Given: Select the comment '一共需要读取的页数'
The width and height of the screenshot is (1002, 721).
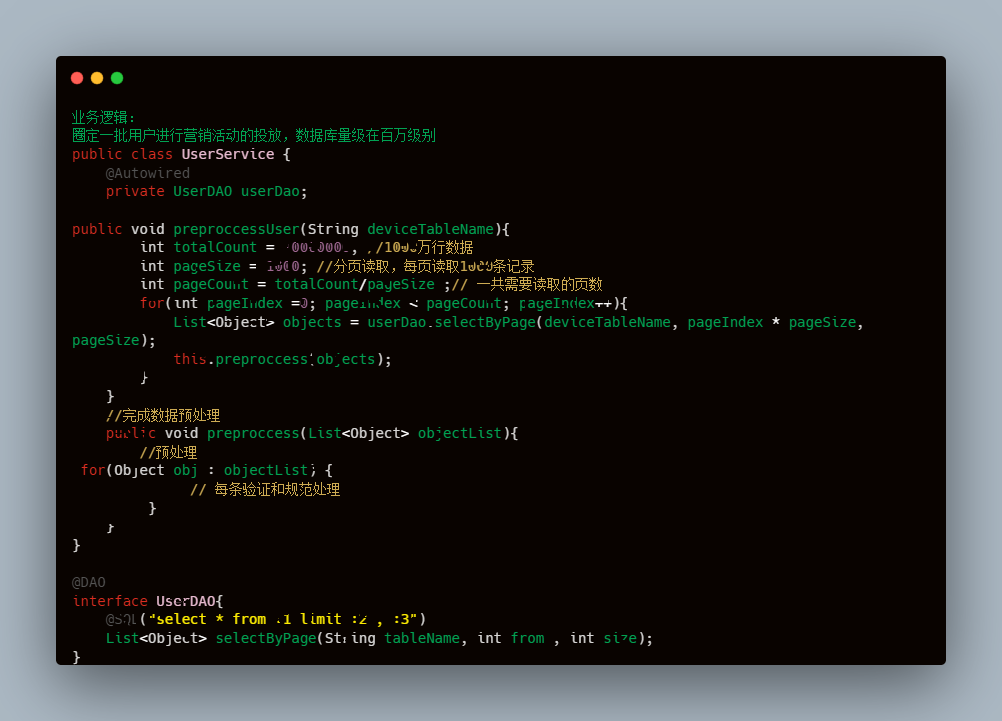Looking at the screenshot, I should pos(539,284).
